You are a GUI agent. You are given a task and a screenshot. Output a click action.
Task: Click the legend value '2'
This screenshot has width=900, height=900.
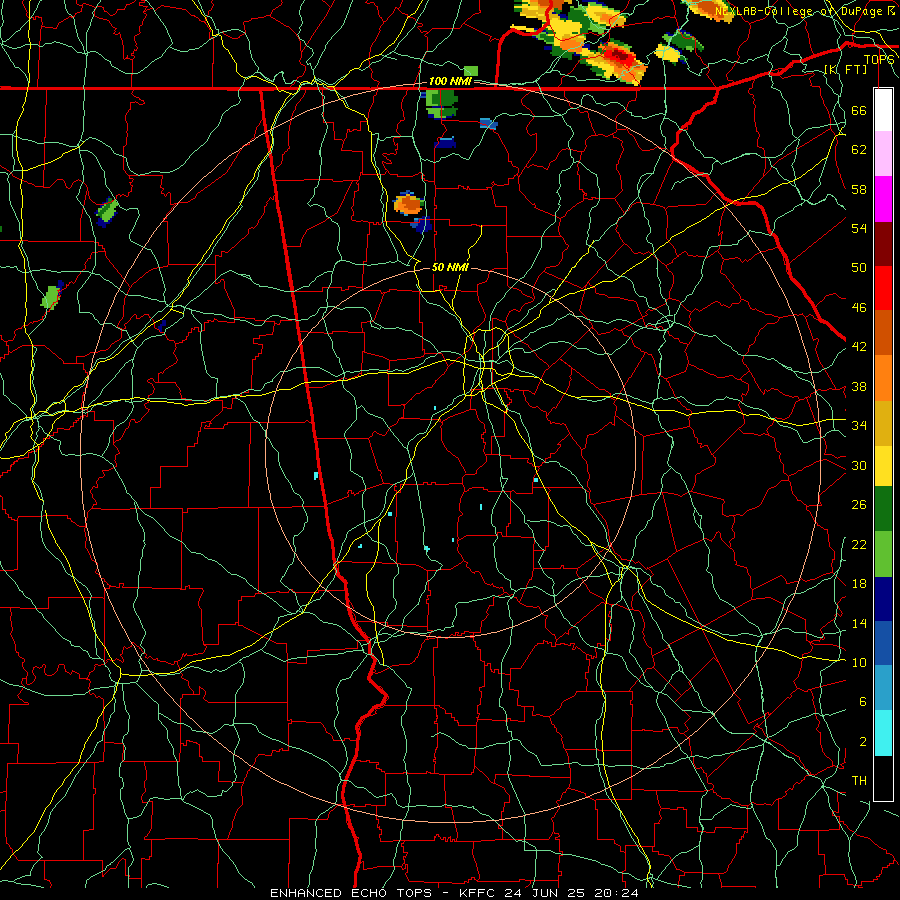pyautogui.click(x=862, y=741)
